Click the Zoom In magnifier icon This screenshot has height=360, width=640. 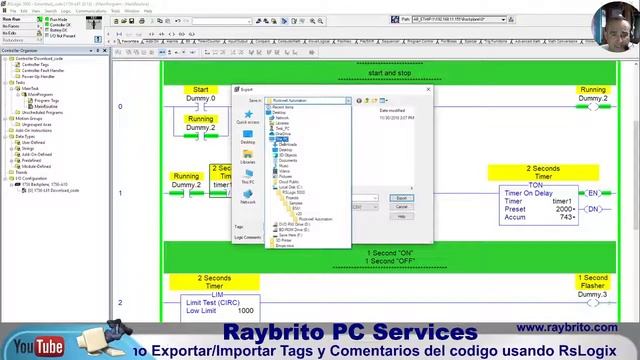coord(312,21)
